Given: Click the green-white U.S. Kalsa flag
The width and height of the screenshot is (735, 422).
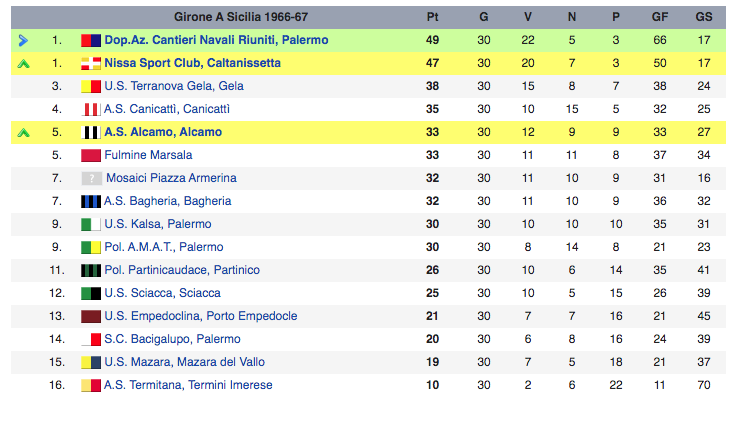Looking at the screenshot, I should tap(91, 224).
